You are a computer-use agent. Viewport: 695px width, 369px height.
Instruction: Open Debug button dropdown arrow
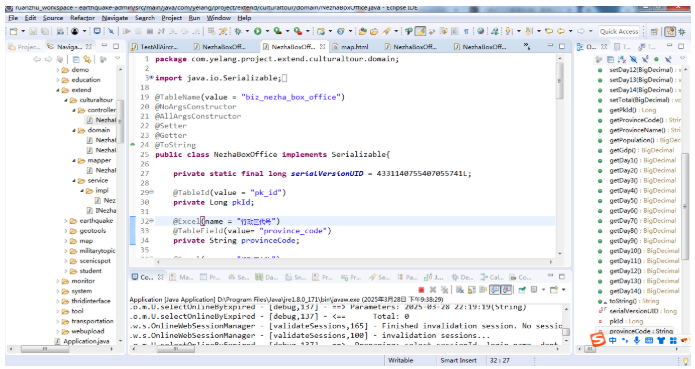tap(247, 31)
